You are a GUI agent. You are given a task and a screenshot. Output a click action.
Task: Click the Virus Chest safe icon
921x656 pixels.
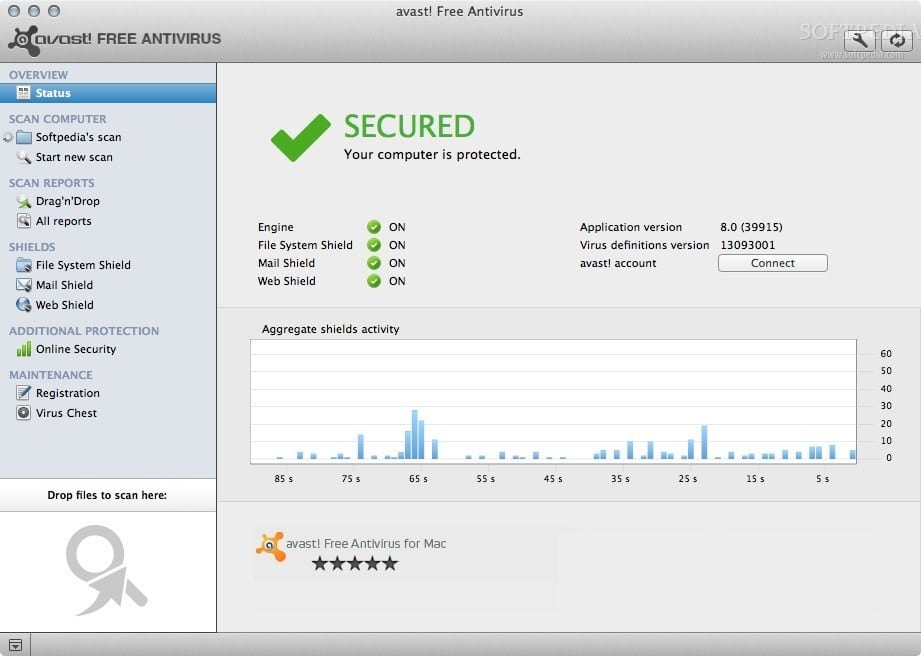pyautogui.click(x=23, y=413)
